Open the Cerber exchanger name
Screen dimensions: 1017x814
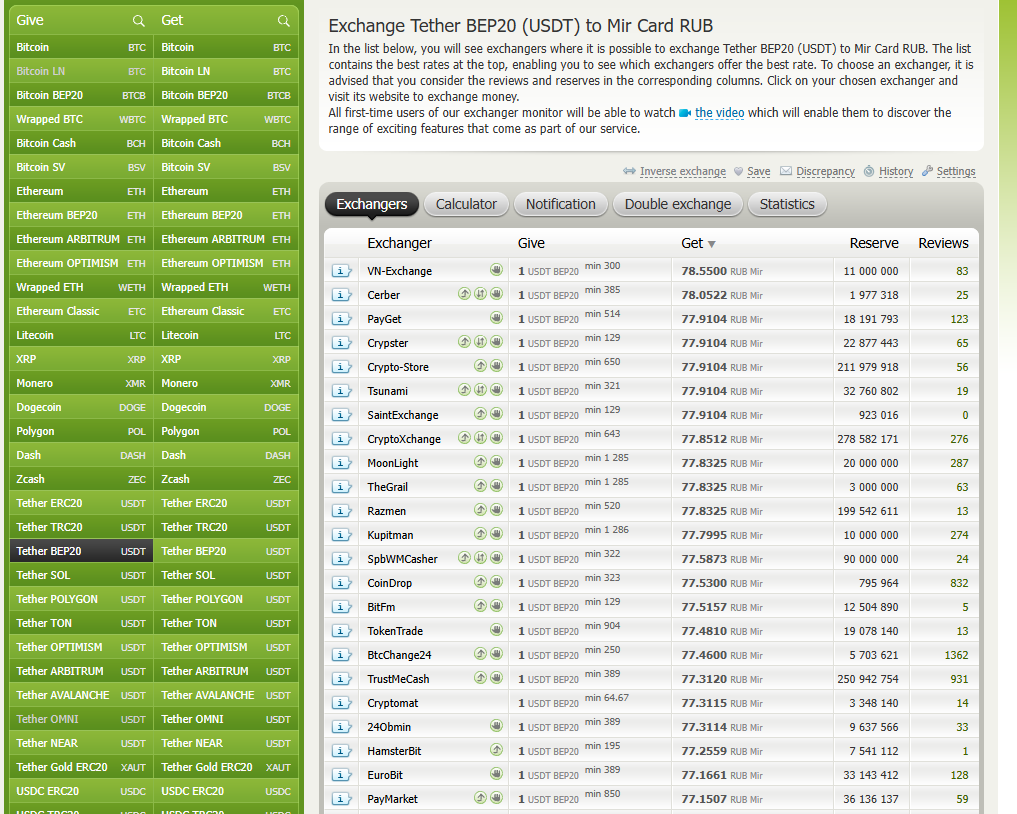tap(383, 295)
